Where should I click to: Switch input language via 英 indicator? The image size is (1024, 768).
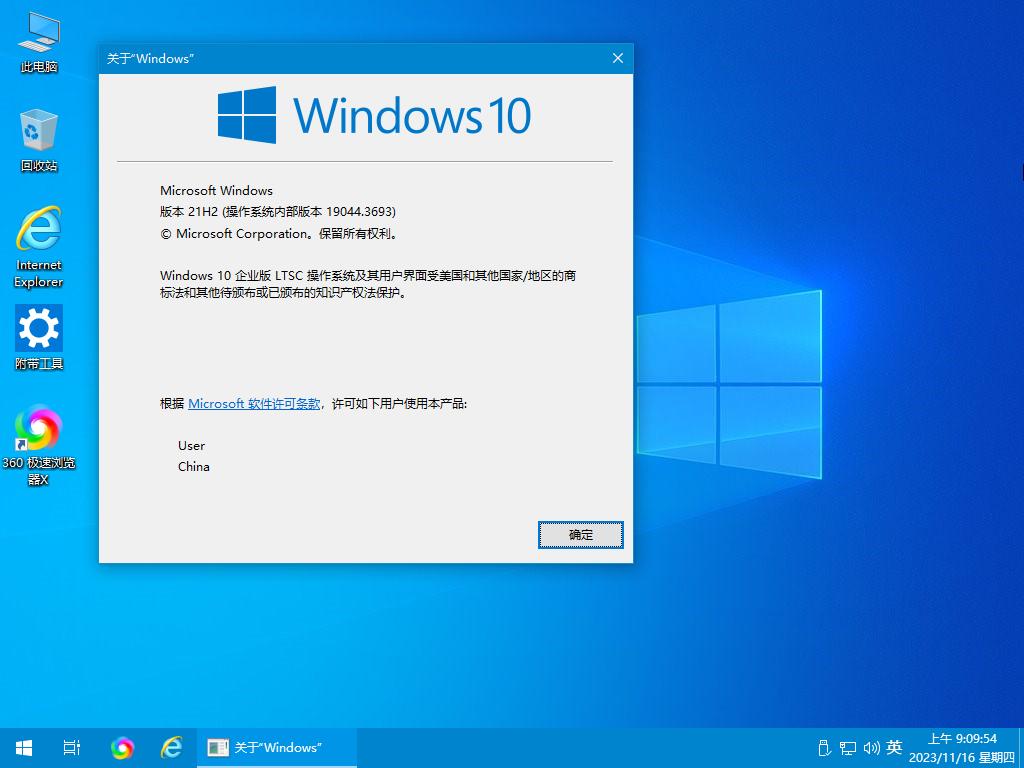pos(895,747)
